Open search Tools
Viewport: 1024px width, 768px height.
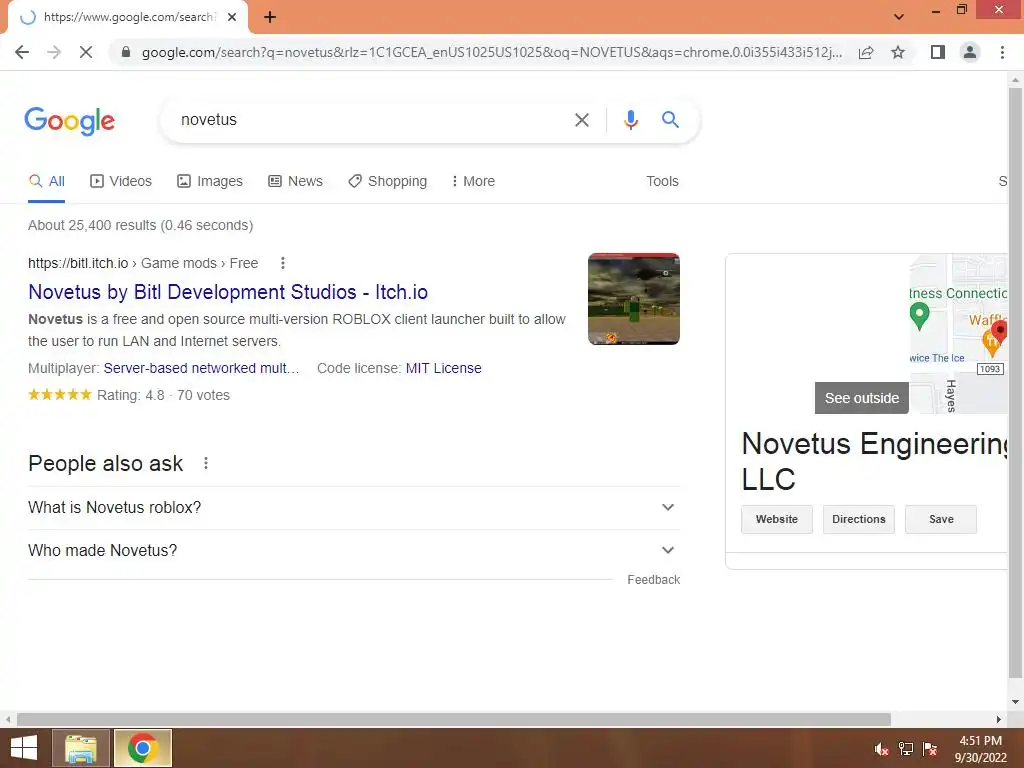coord(662,182)
